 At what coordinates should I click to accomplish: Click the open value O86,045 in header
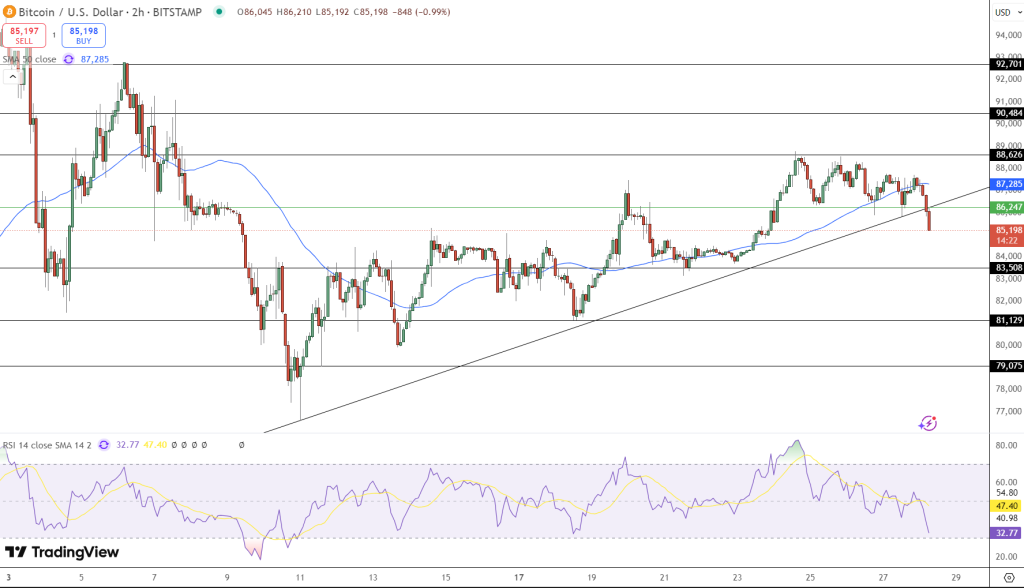tap(255, 12)
